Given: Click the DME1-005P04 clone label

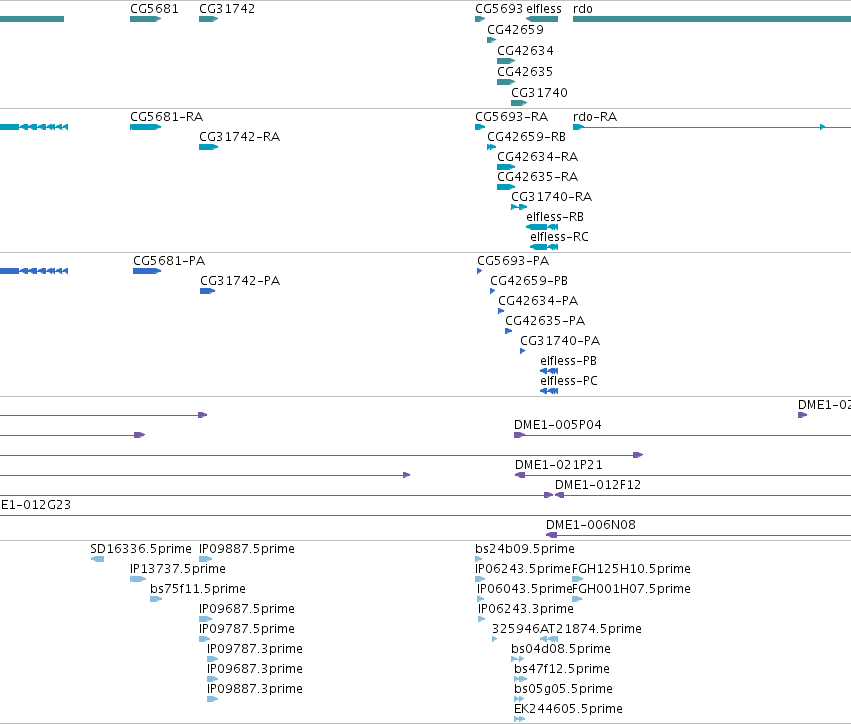Looking at the screenshot, I should 557,425.
